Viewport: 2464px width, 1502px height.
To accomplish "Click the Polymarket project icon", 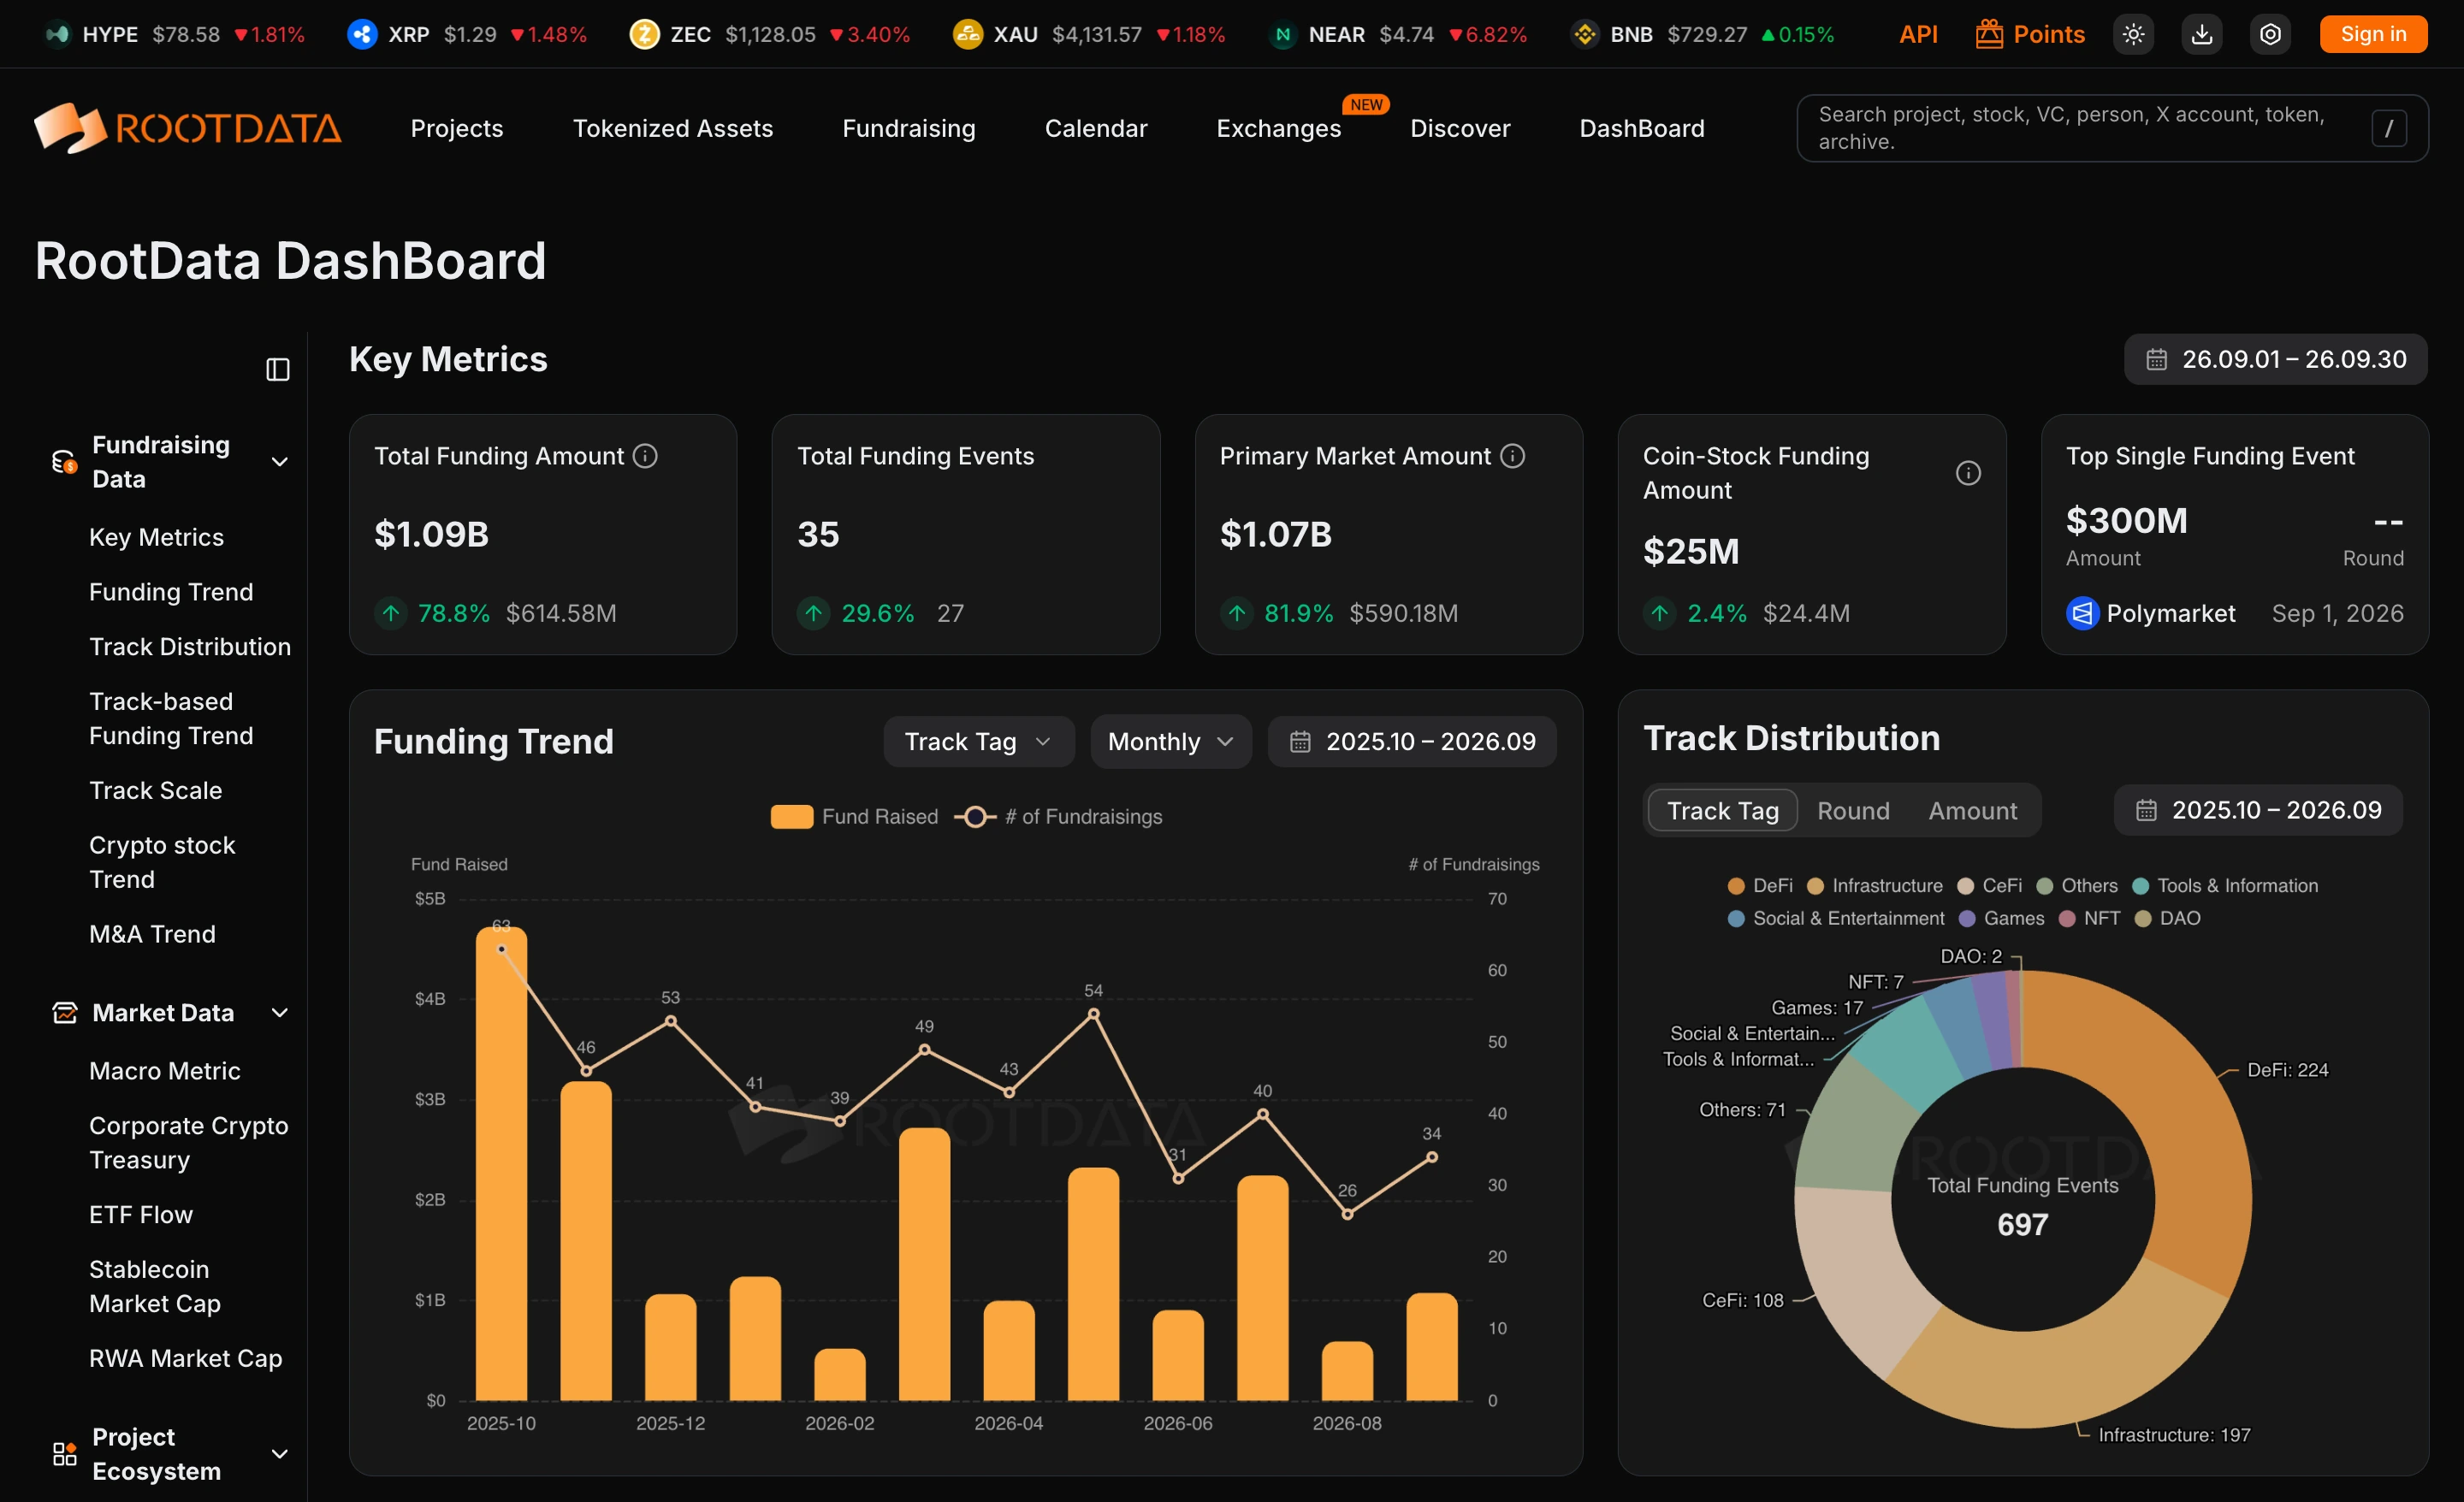I will click(x=2082, y=613).
